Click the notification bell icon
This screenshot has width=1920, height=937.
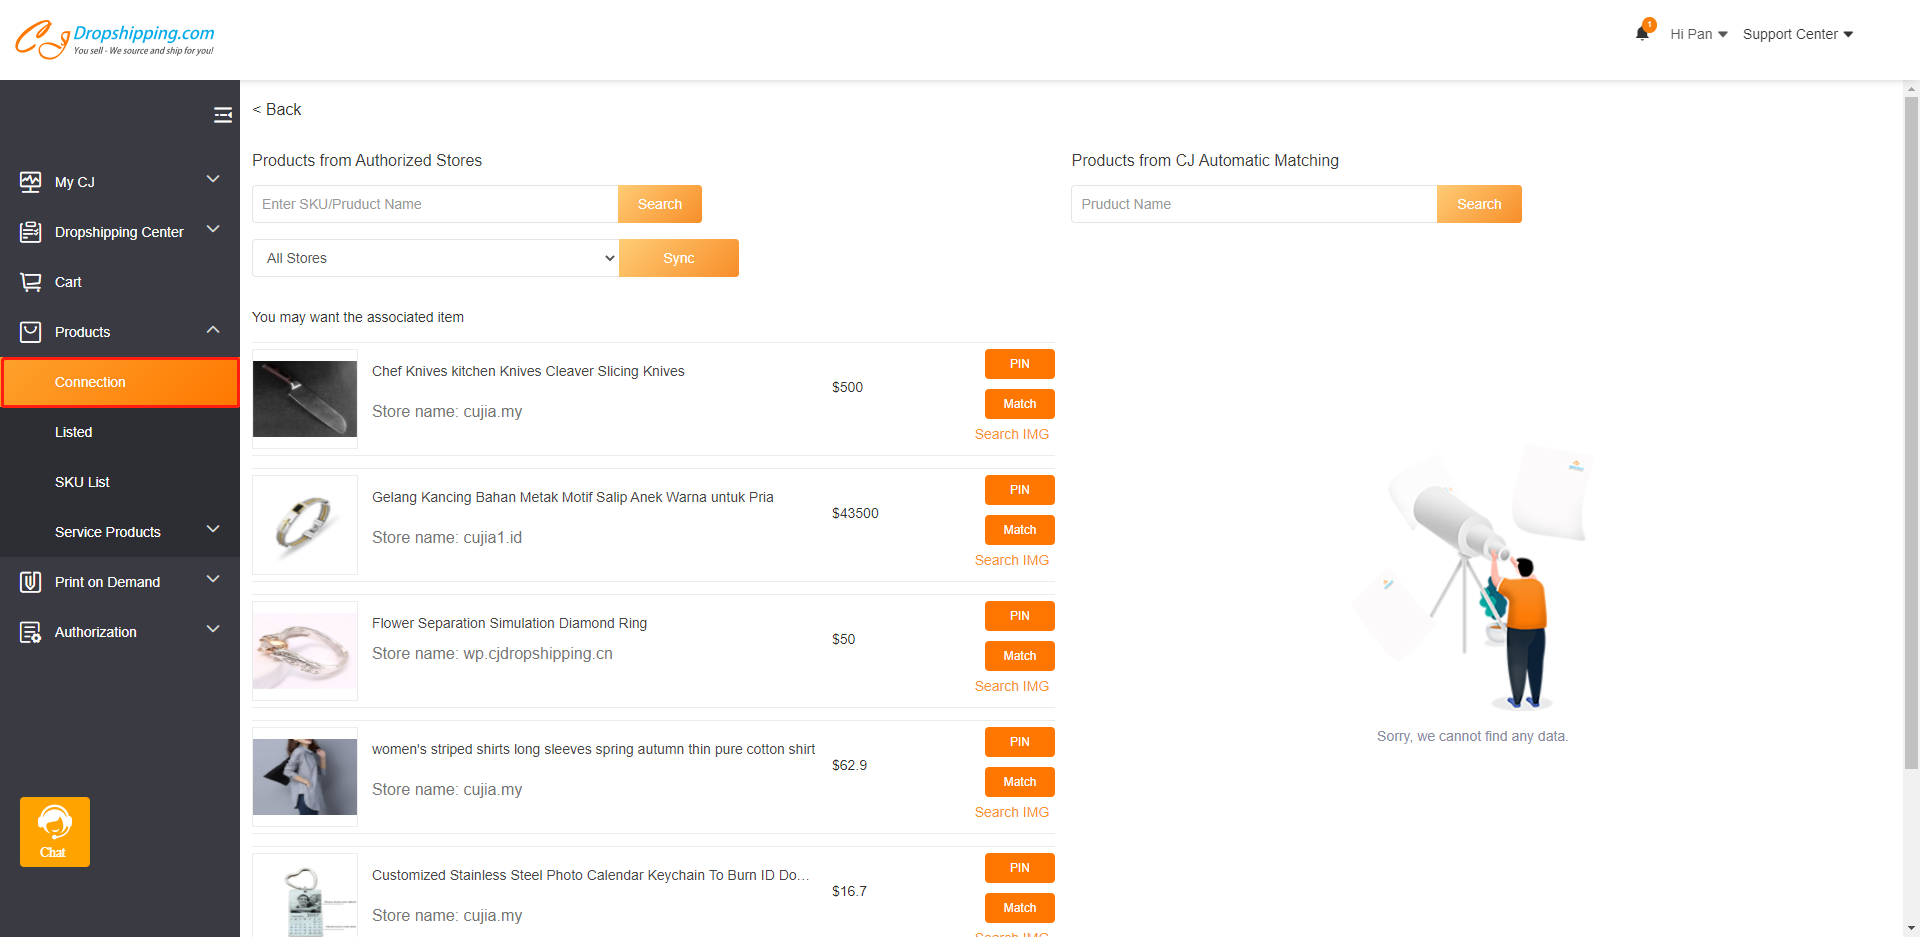click(x=1642, y=33)
